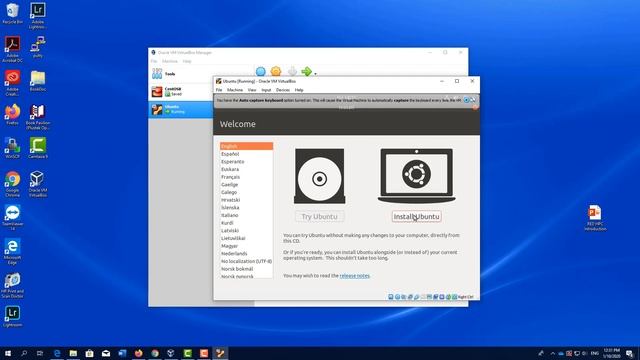The height and width of the screenshot is (360, 640).
Task: Open File menu in Ubuntu VM window
Action: tap(219, 90)
